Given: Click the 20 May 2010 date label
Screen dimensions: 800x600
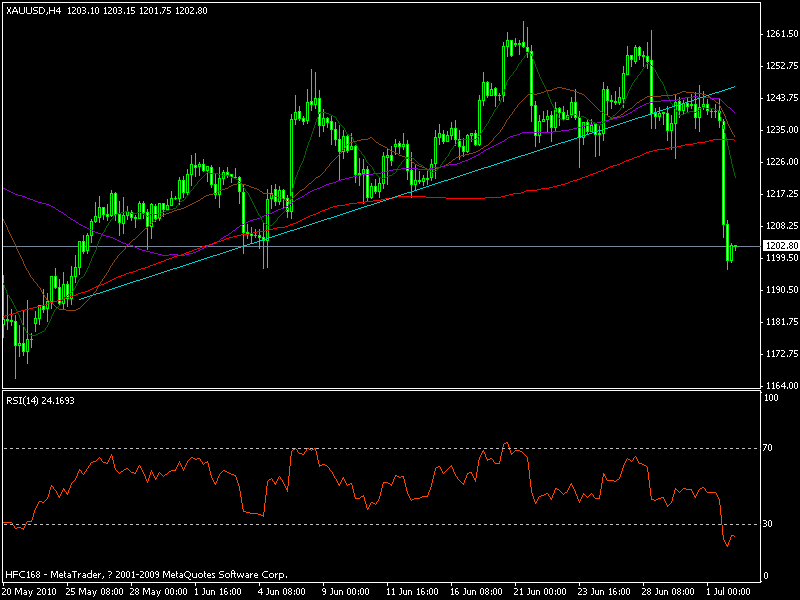Looking at the screenshot, I should click(31, 592).
